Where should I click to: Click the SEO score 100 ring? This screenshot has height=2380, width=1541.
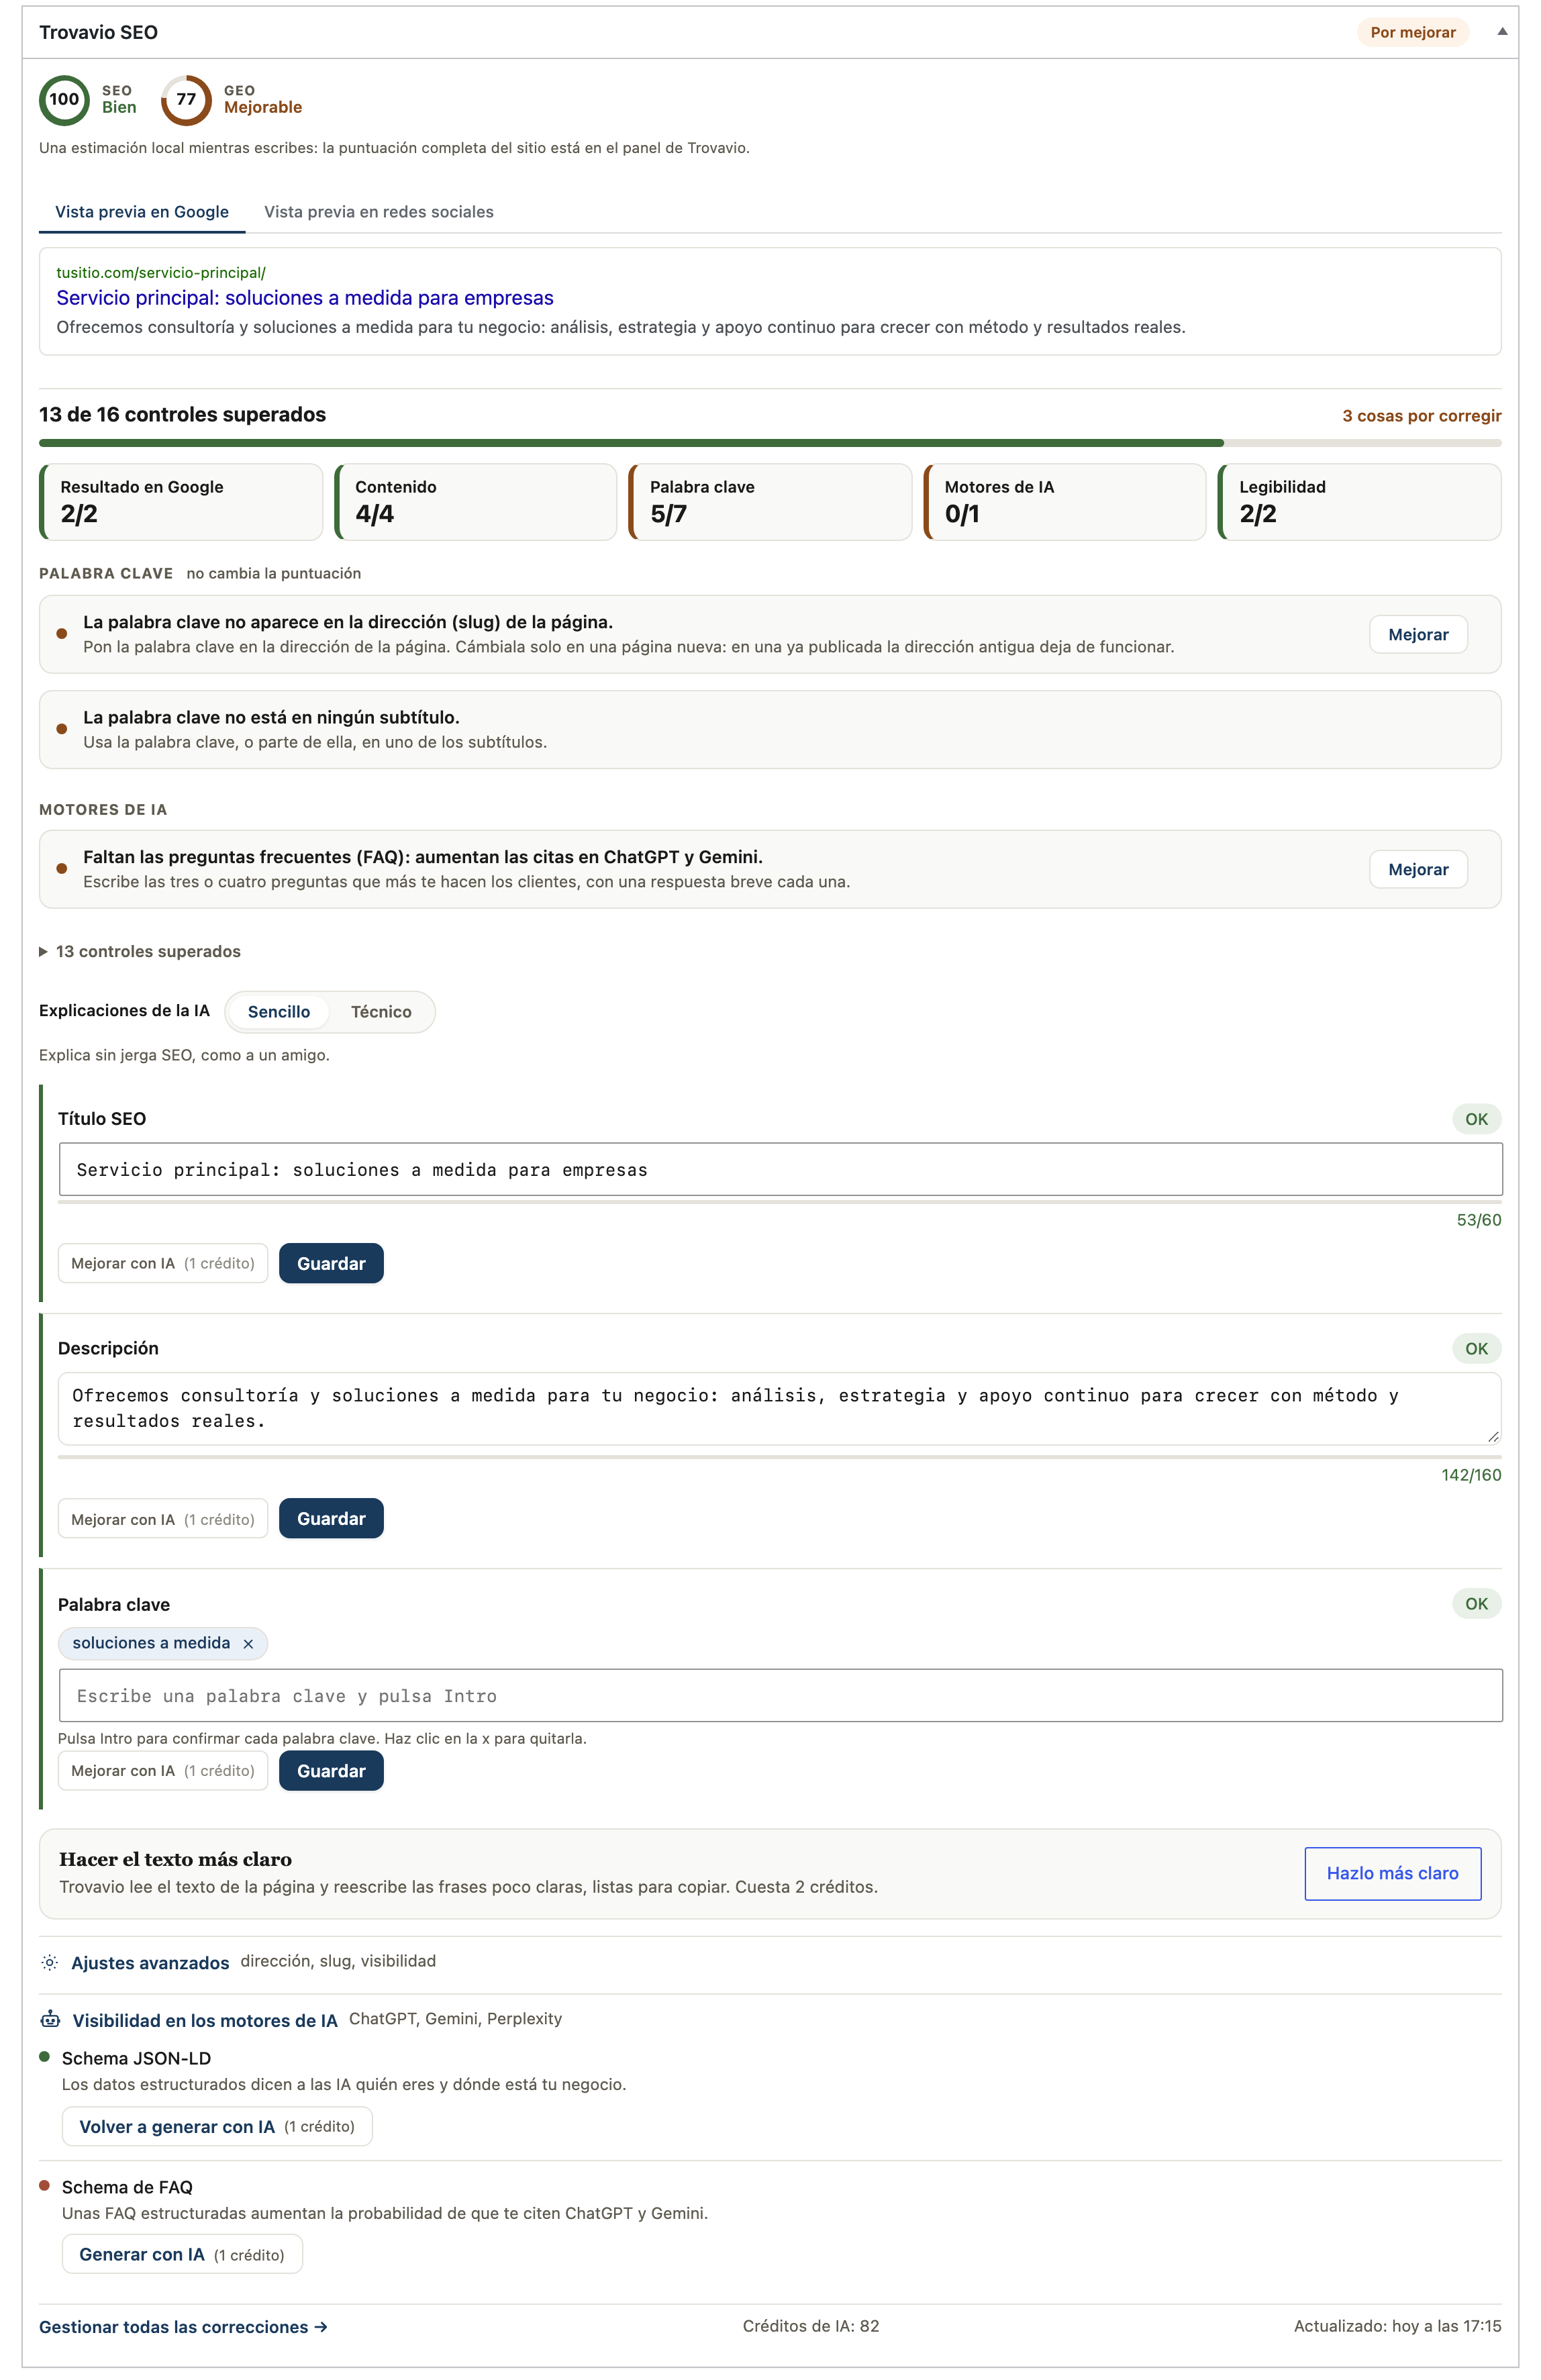[x=64, y=99]
